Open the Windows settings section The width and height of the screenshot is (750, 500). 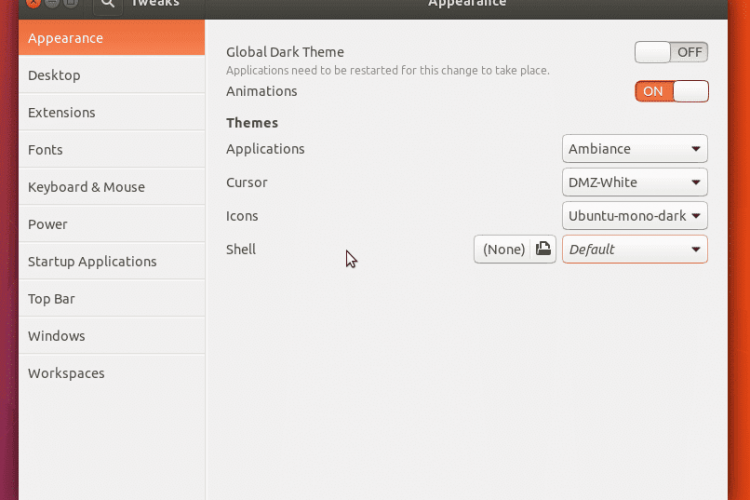tap(112, 336)
